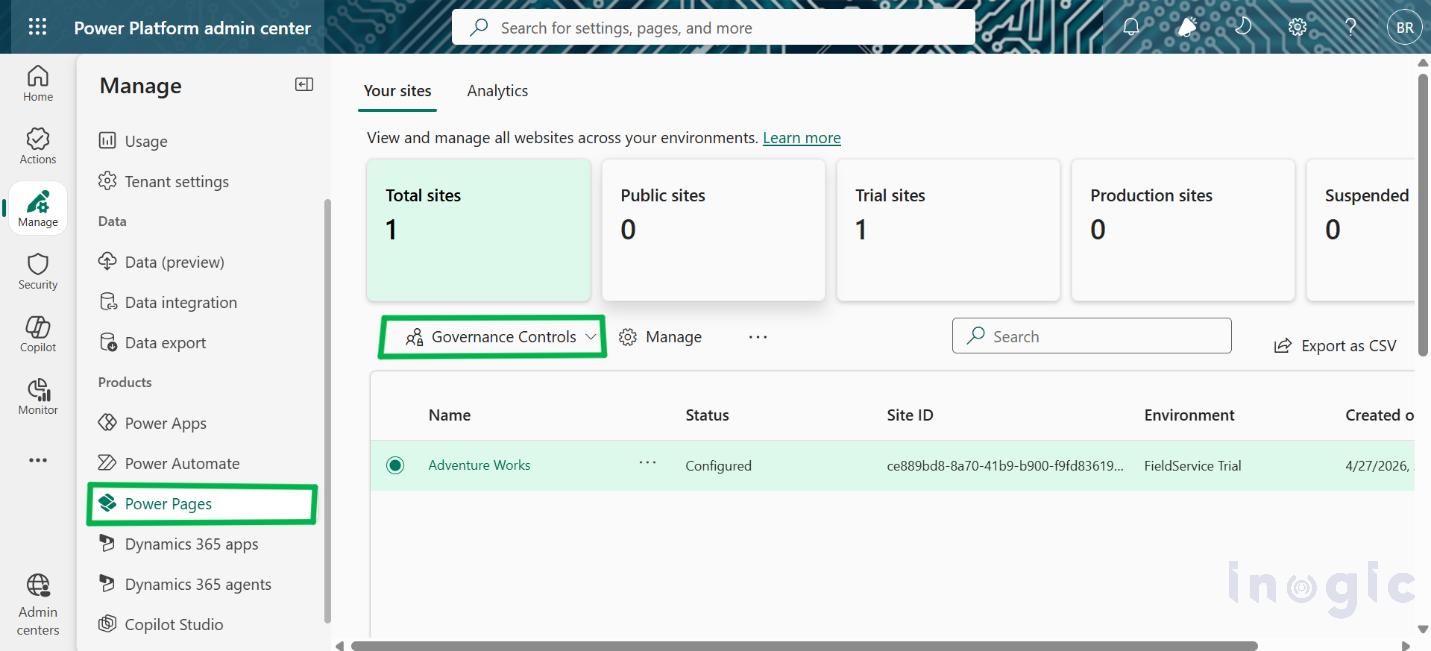1431x651 pixels.
Task: Toggle dark mode moon icon
Action: tap(1243, 27)
